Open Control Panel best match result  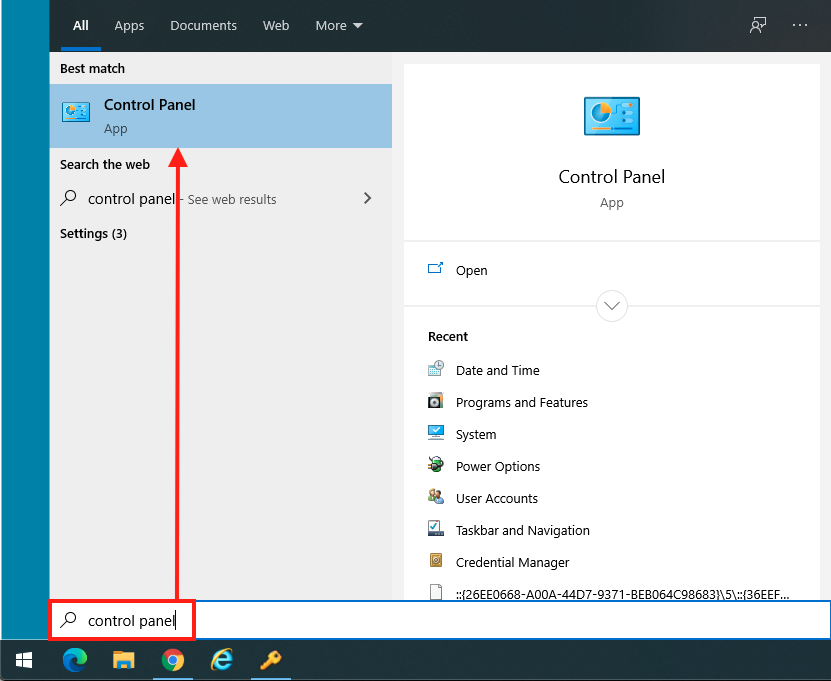click(x=220, y=116)
